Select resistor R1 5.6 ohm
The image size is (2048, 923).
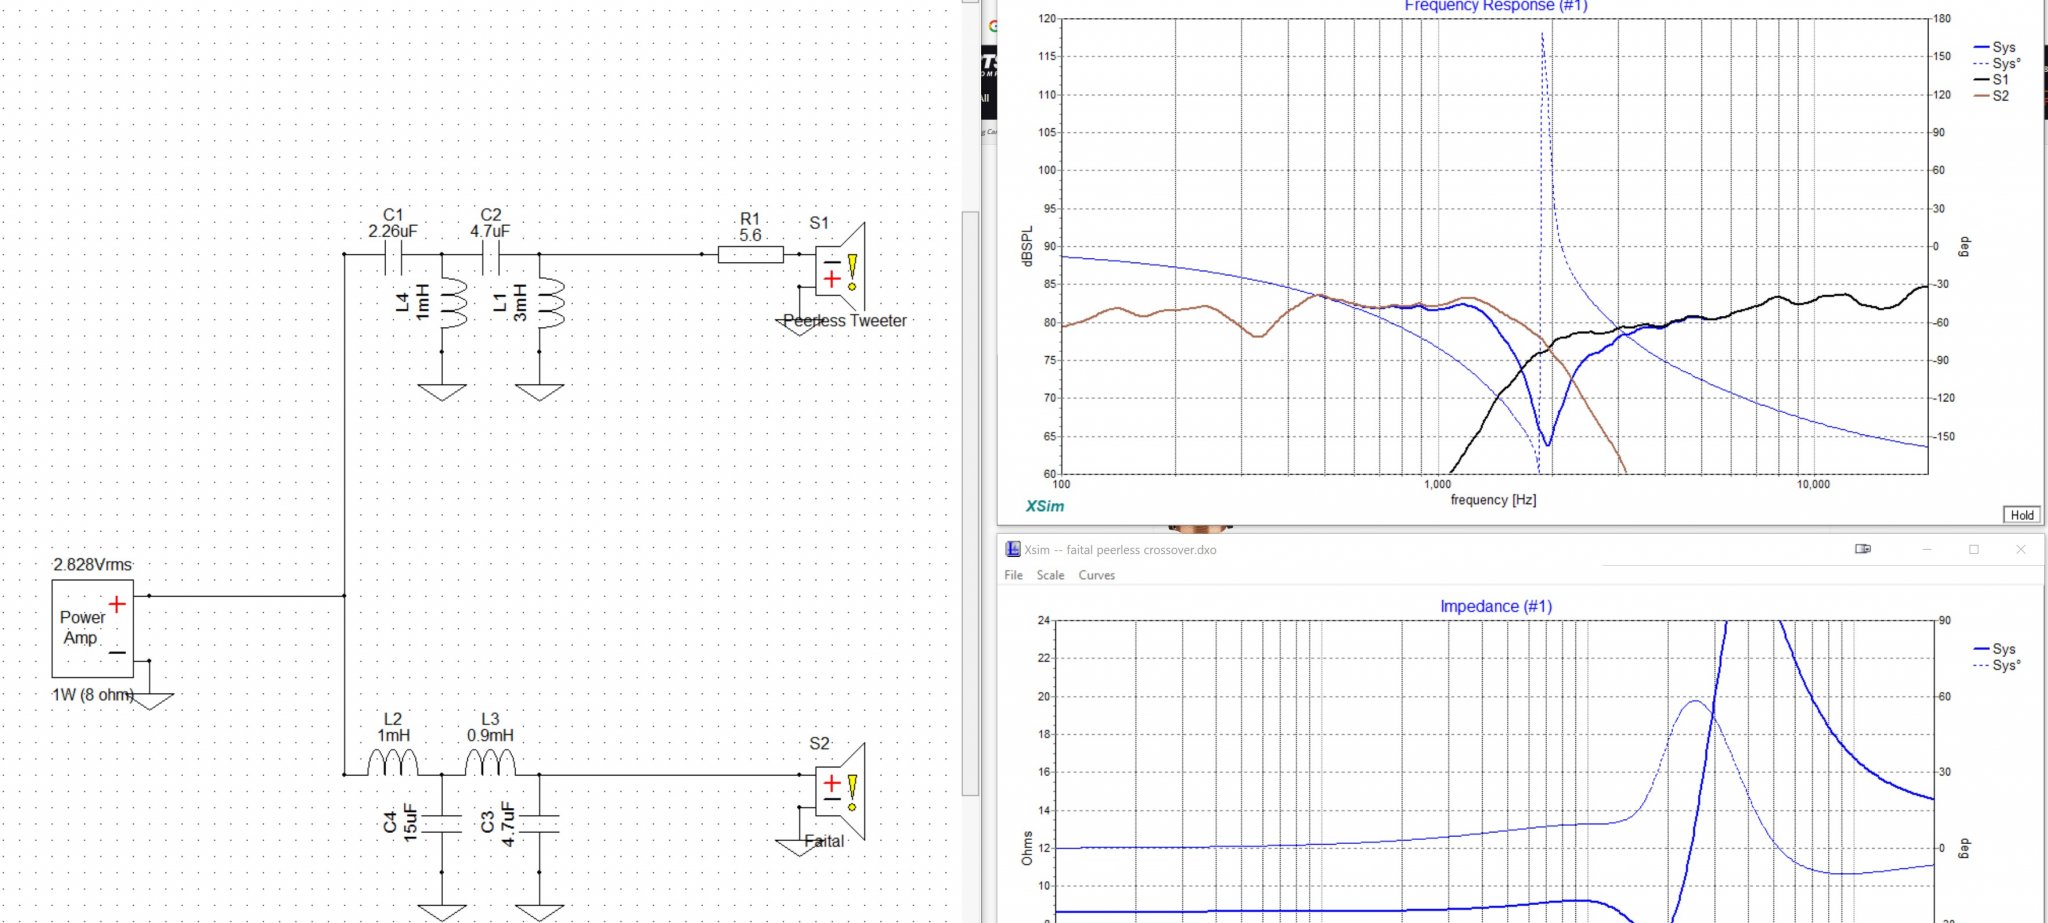click(x=750, y=255)
